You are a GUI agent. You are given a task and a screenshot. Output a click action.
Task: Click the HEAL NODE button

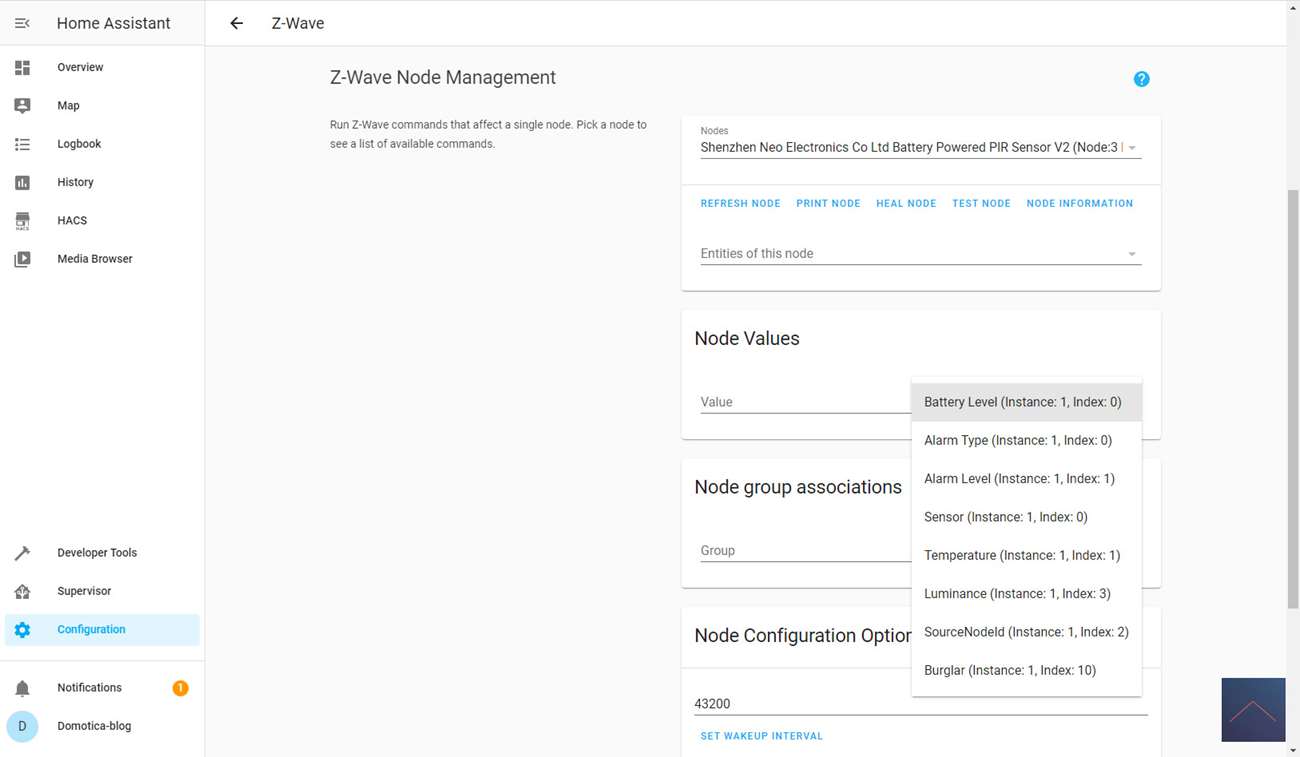point(906,203)
